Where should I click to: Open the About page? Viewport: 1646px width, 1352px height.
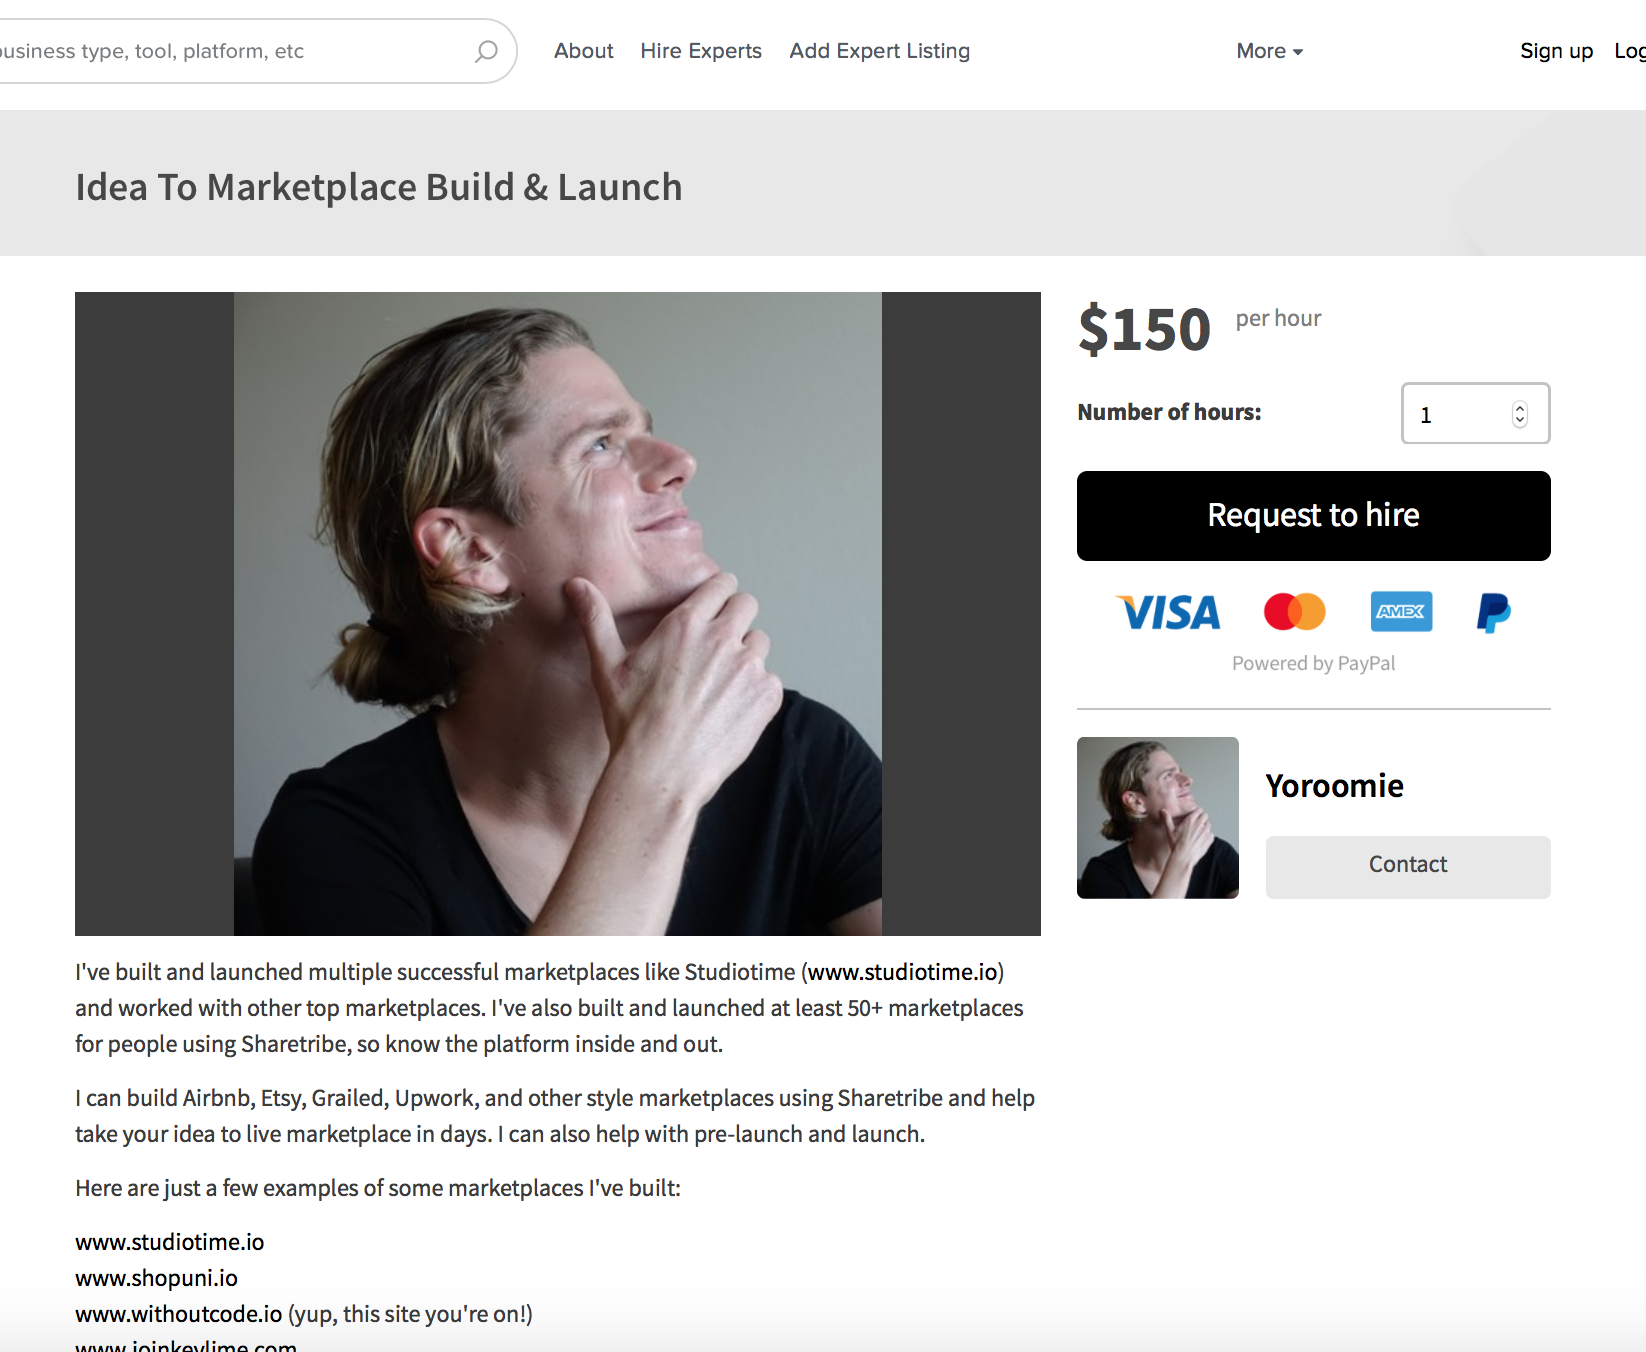[583, 50]
